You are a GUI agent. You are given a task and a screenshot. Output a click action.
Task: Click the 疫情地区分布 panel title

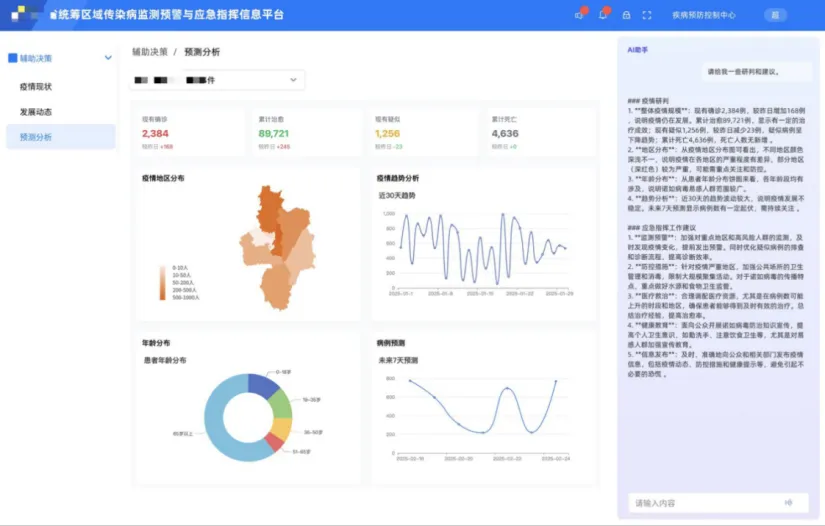tap(163, 178)
